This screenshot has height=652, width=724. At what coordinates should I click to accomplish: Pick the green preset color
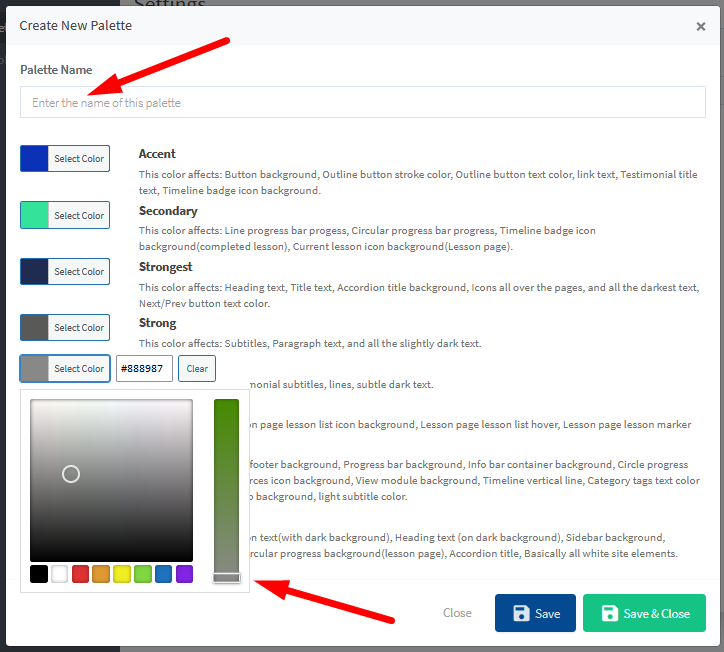tap(143, 574)
